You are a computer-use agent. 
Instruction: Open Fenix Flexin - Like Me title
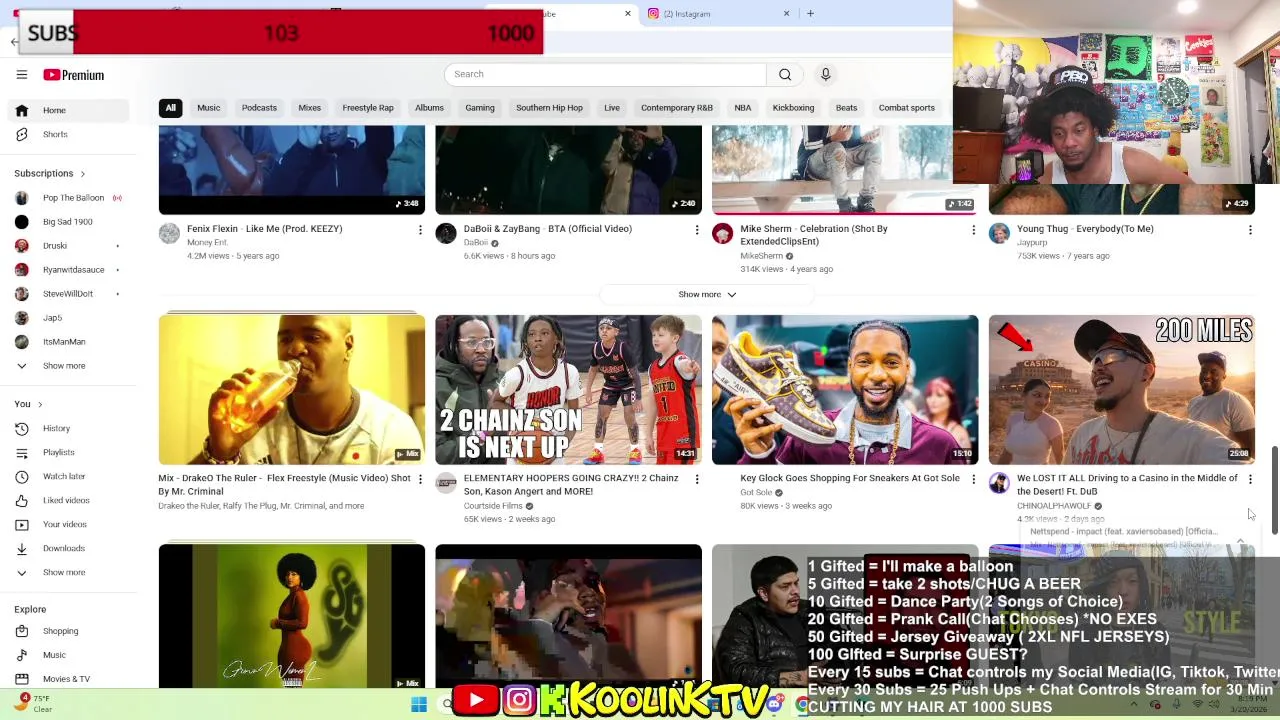pos(264,229)
